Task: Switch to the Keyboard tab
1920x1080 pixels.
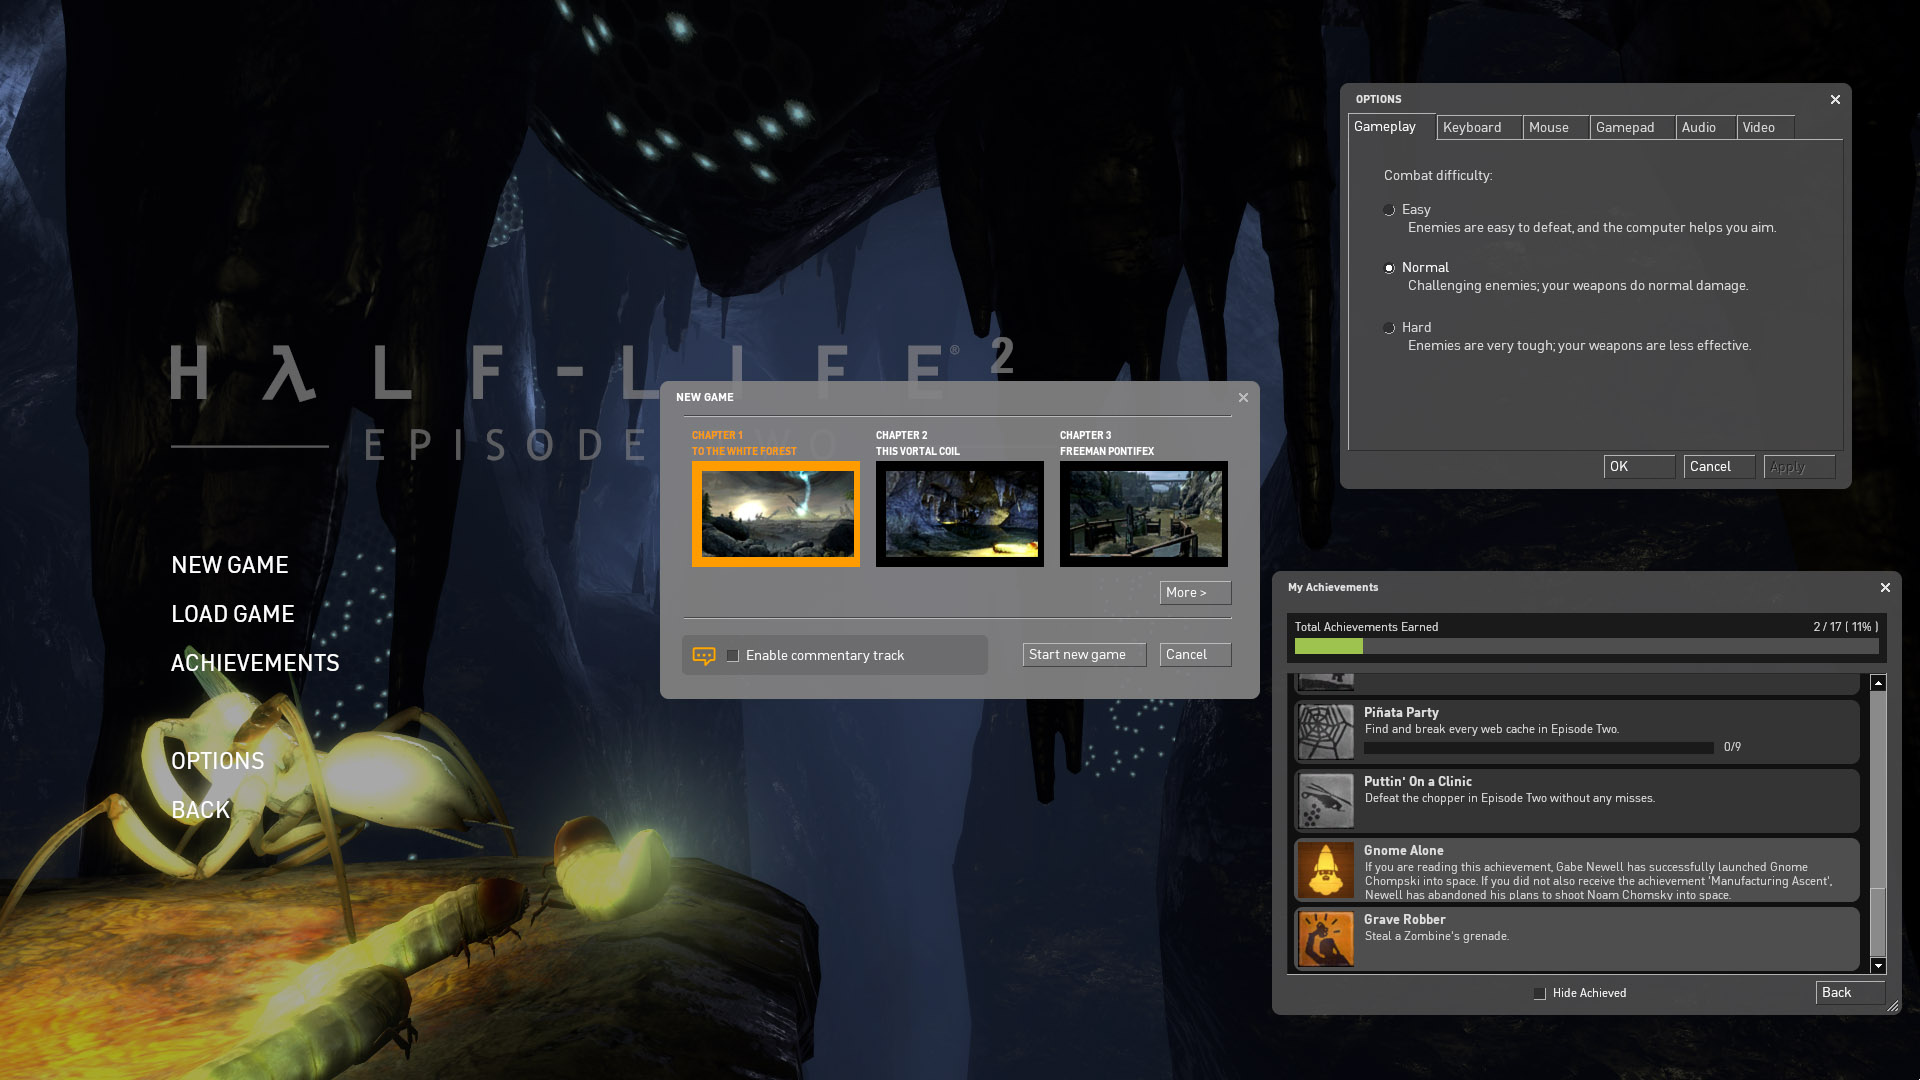Action: click(1478, 128)
